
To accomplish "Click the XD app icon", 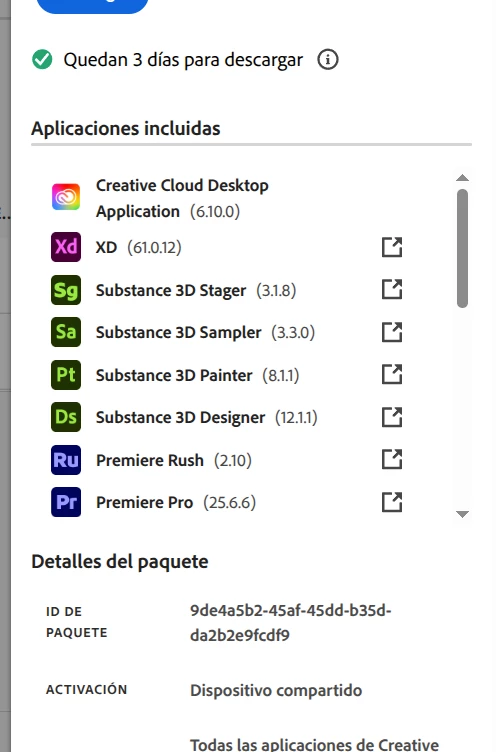I will (66, 247).
